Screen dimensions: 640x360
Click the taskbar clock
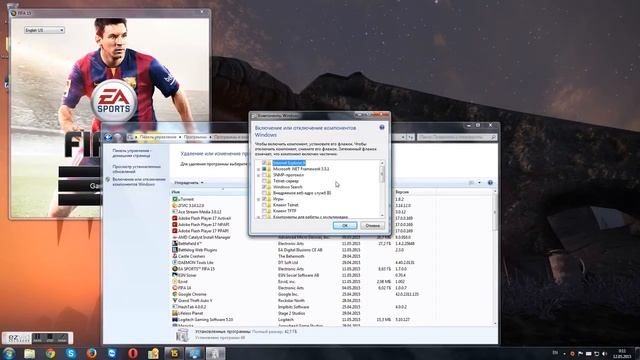pyautogui.click(x=622, y=353)
